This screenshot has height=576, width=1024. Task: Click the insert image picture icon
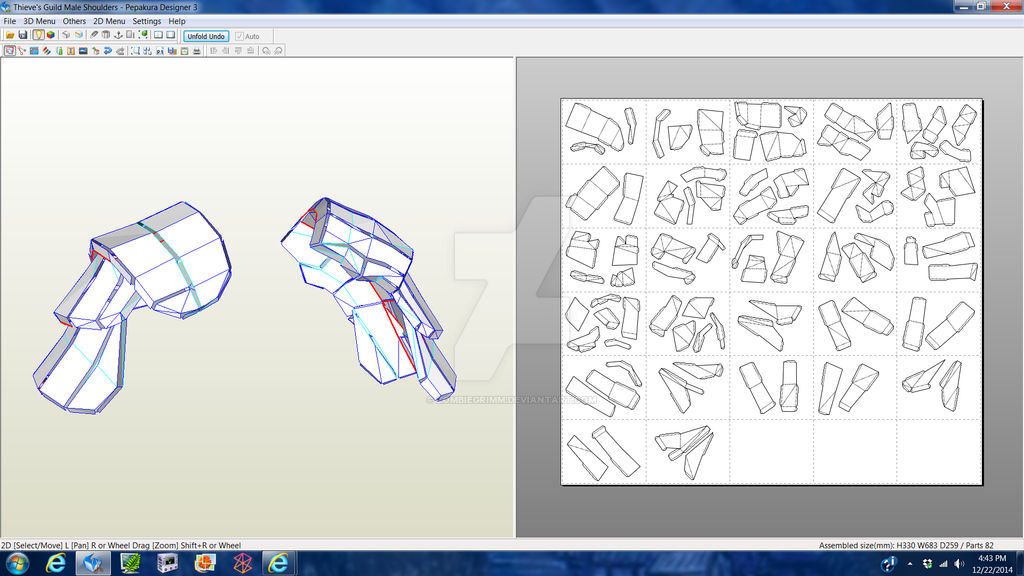(83, 51)
